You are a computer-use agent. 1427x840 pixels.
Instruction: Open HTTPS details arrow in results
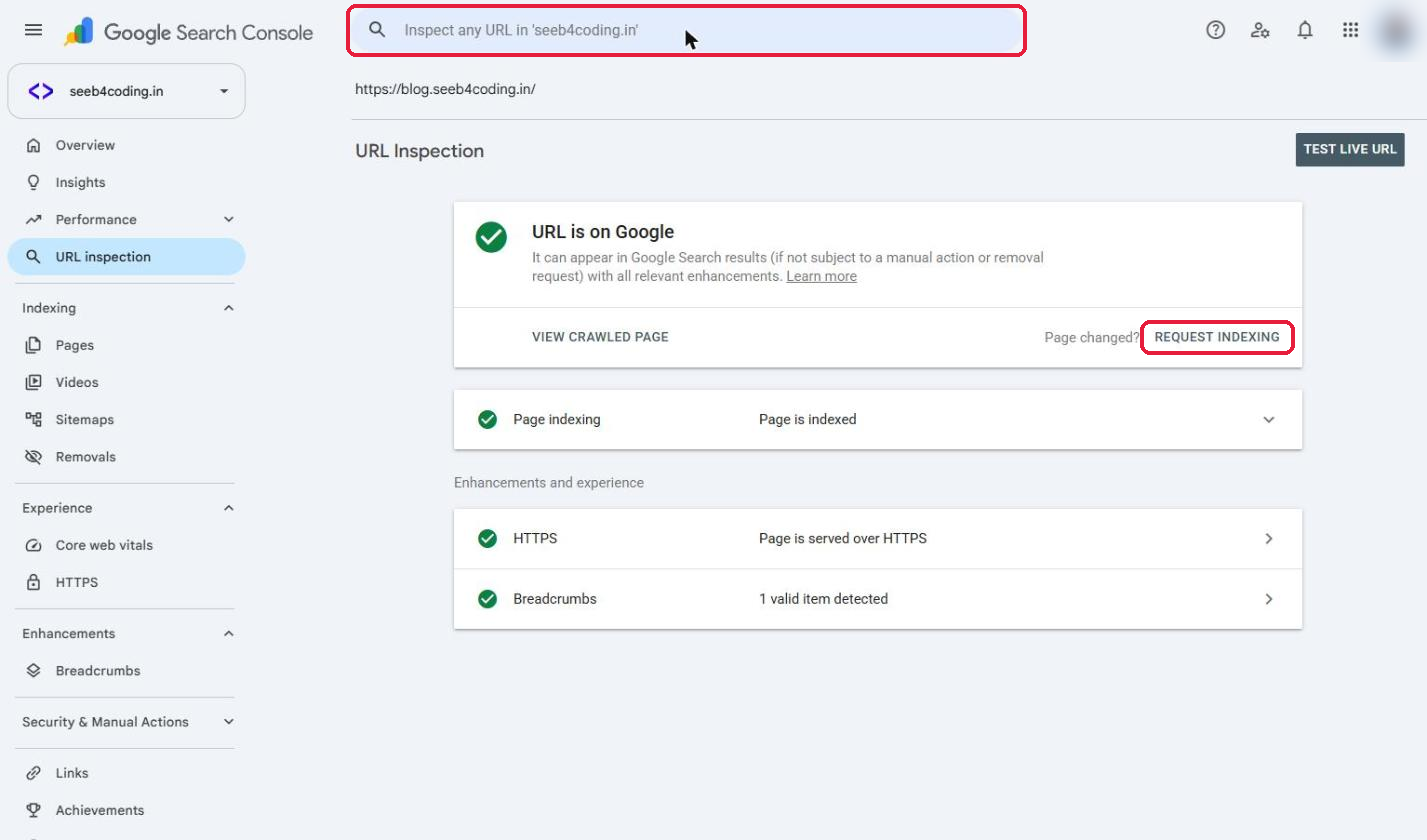[x=1269, y=538]
